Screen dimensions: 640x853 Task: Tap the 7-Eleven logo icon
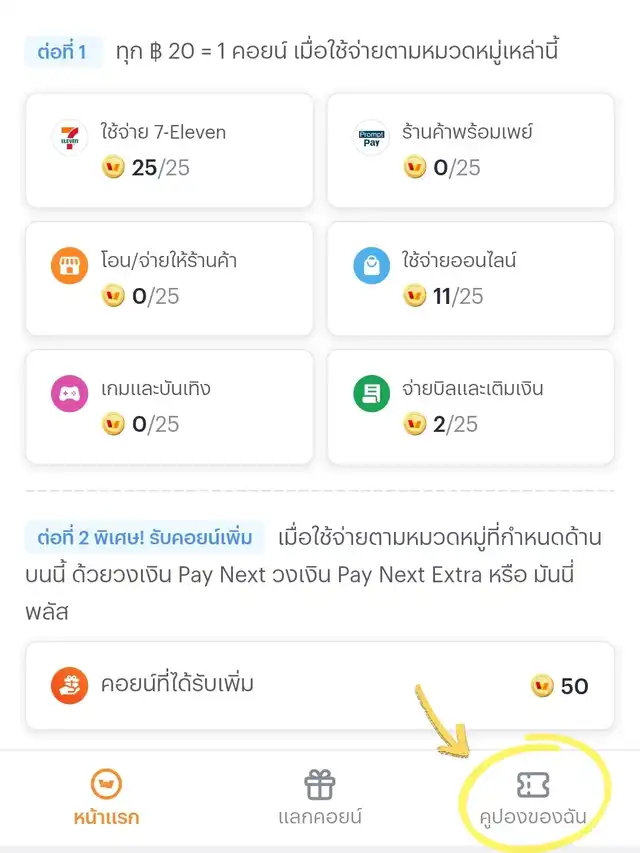click(x=69, y=138)
